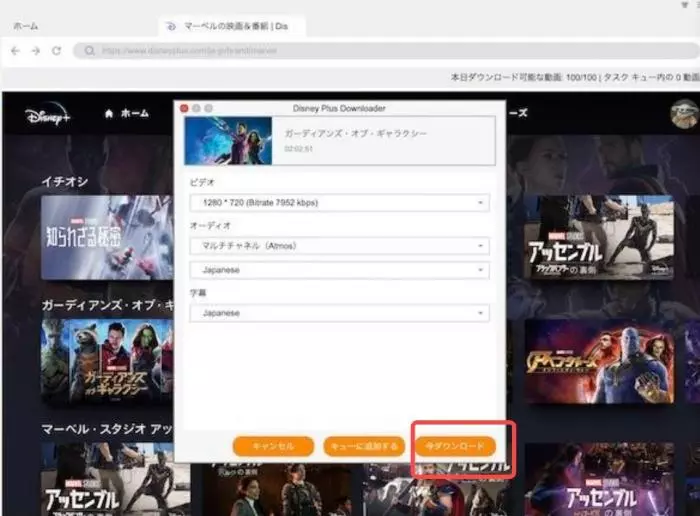The image size is (700, 516).
Task: Click the search magnifier icon in address bar
Action: pos(90,51)
